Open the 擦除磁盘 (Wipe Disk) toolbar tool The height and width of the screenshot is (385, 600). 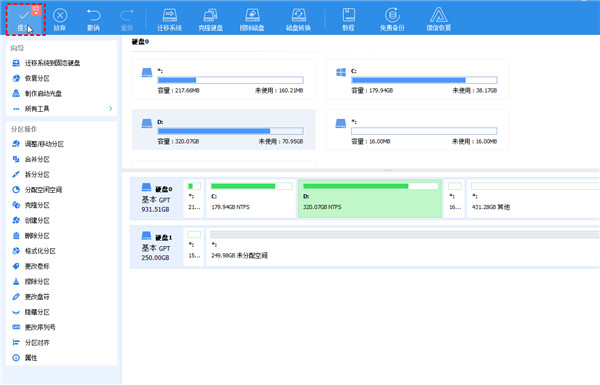[x=252, y=19]
